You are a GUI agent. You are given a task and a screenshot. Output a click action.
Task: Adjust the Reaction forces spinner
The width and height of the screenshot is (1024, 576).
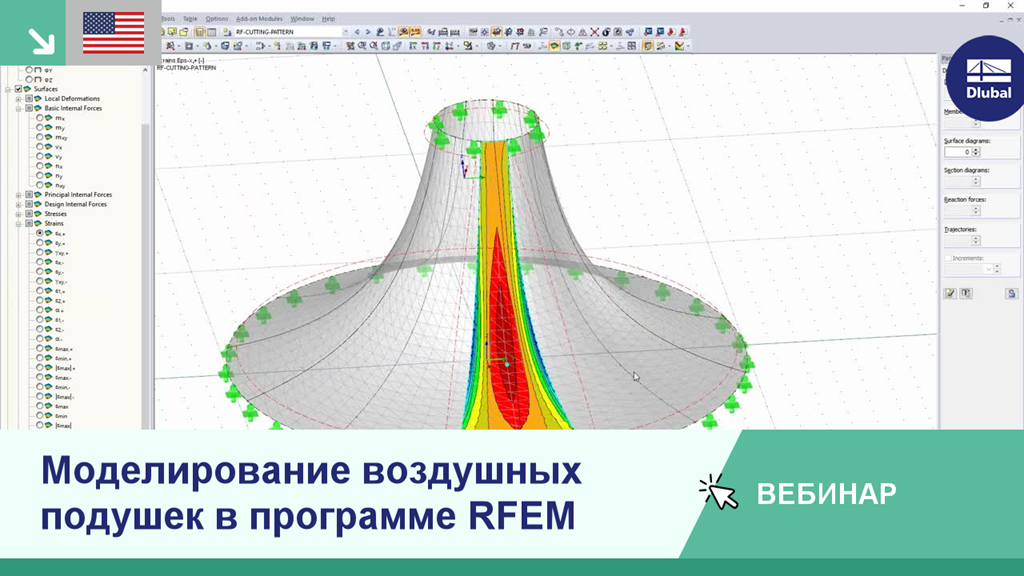click(x=976, y=210)
